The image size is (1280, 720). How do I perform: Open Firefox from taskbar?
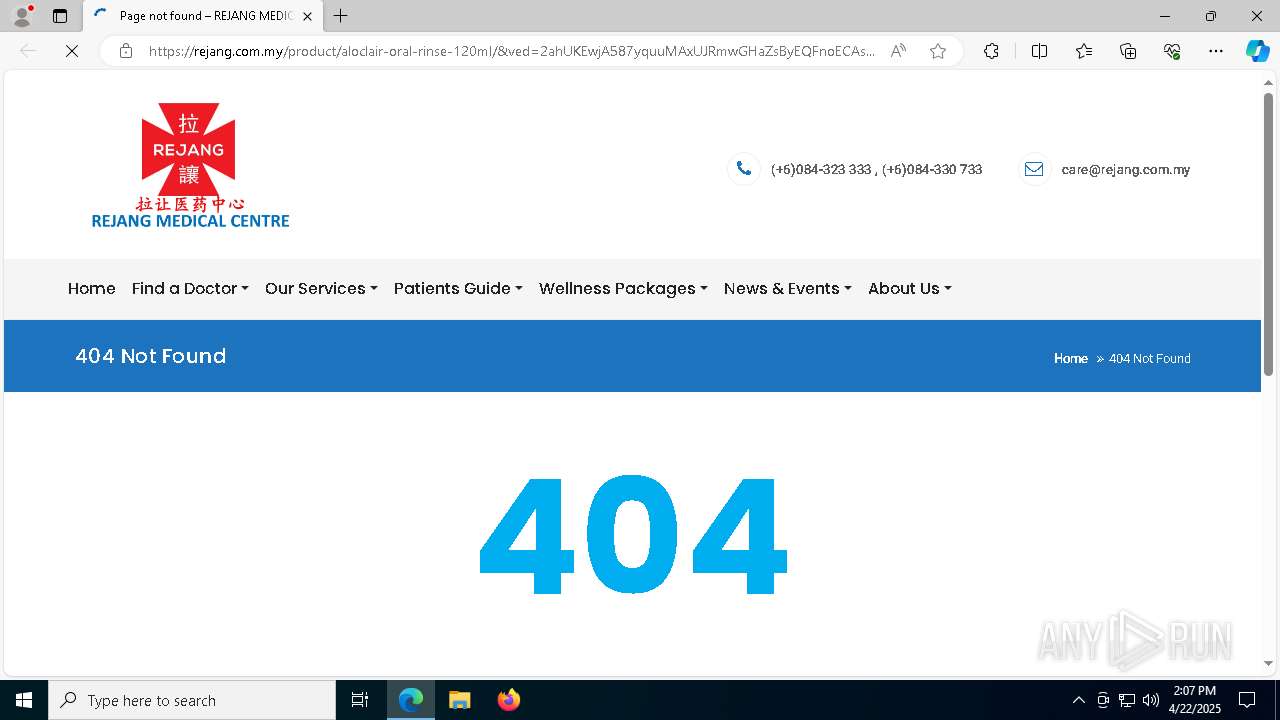508,700
